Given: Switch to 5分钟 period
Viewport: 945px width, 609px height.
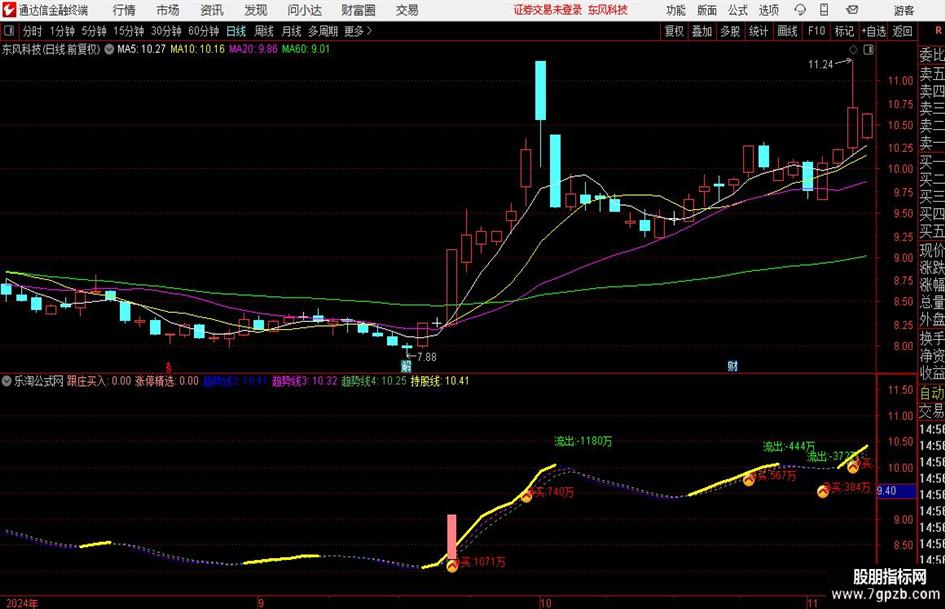Looking at the screenshot, I should coord(93,31).
